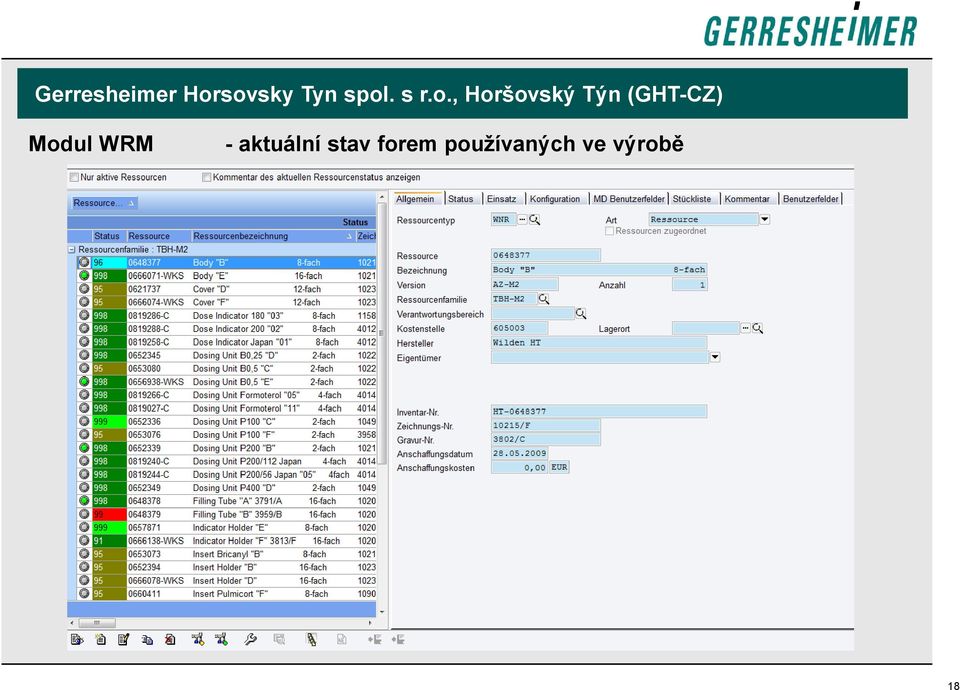Click vertical scrollbar down arrow of resource list
The image size is (960, 690).
click(381, 612)
